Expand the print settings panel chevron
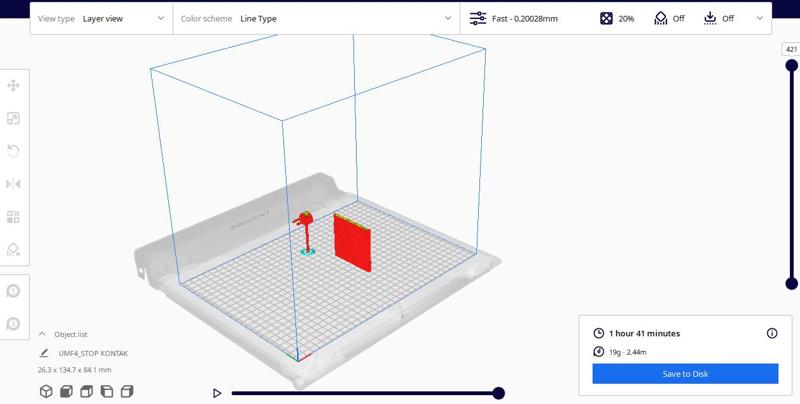Viewport: 800px width, 404px height. (760, 18)
